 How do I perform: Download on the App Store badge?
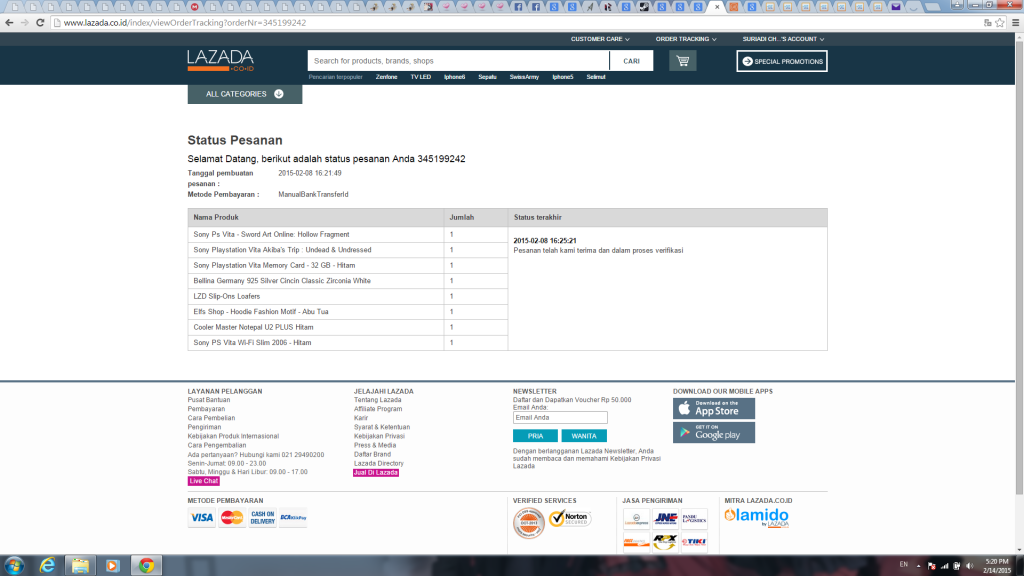coord(714,408)
